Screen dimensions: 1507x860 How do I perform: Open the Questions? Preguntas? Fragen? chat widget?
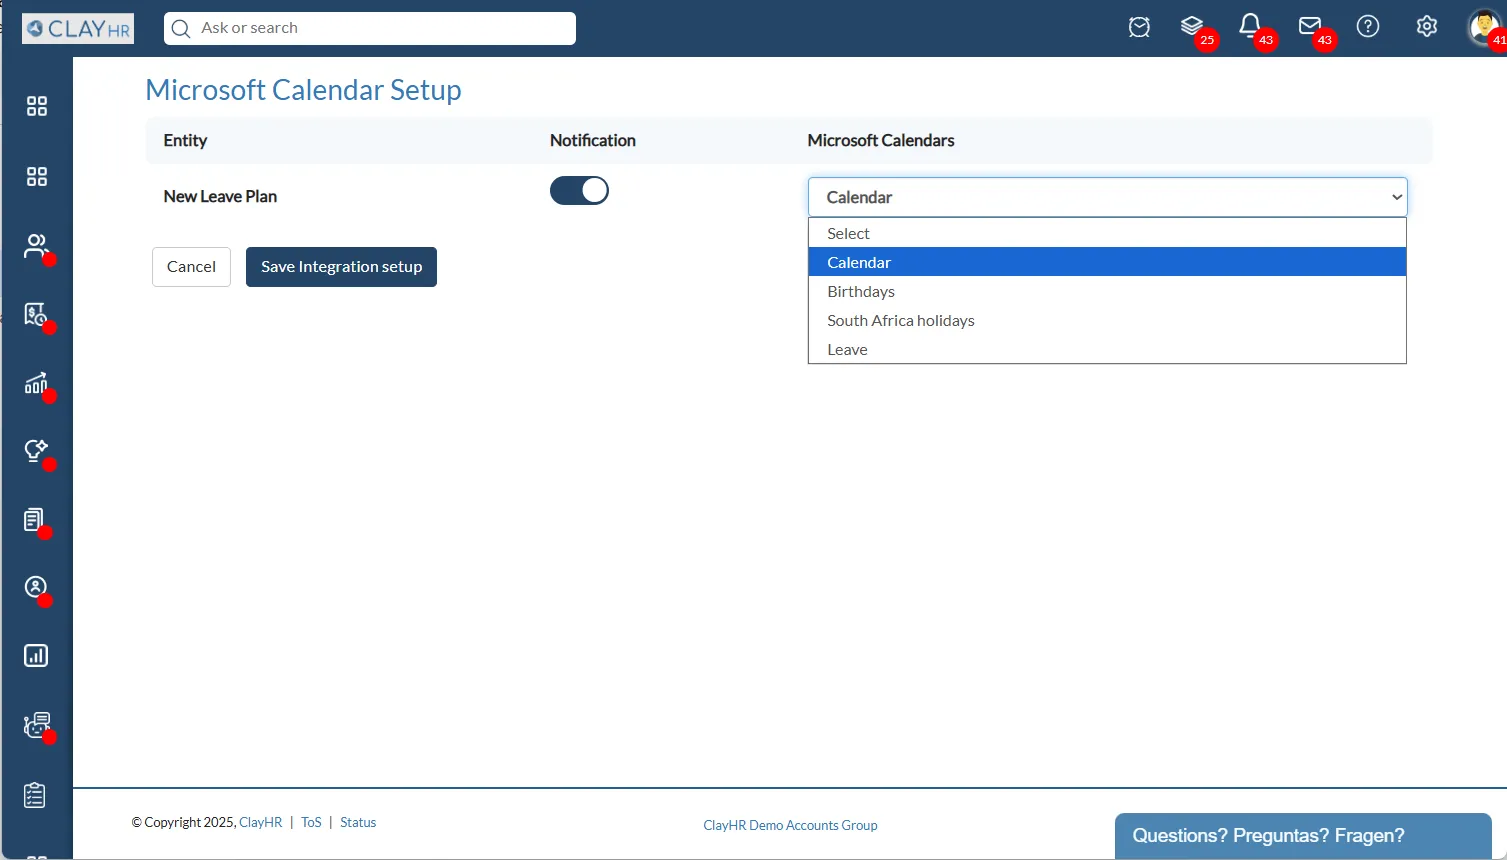(1303, 836)
